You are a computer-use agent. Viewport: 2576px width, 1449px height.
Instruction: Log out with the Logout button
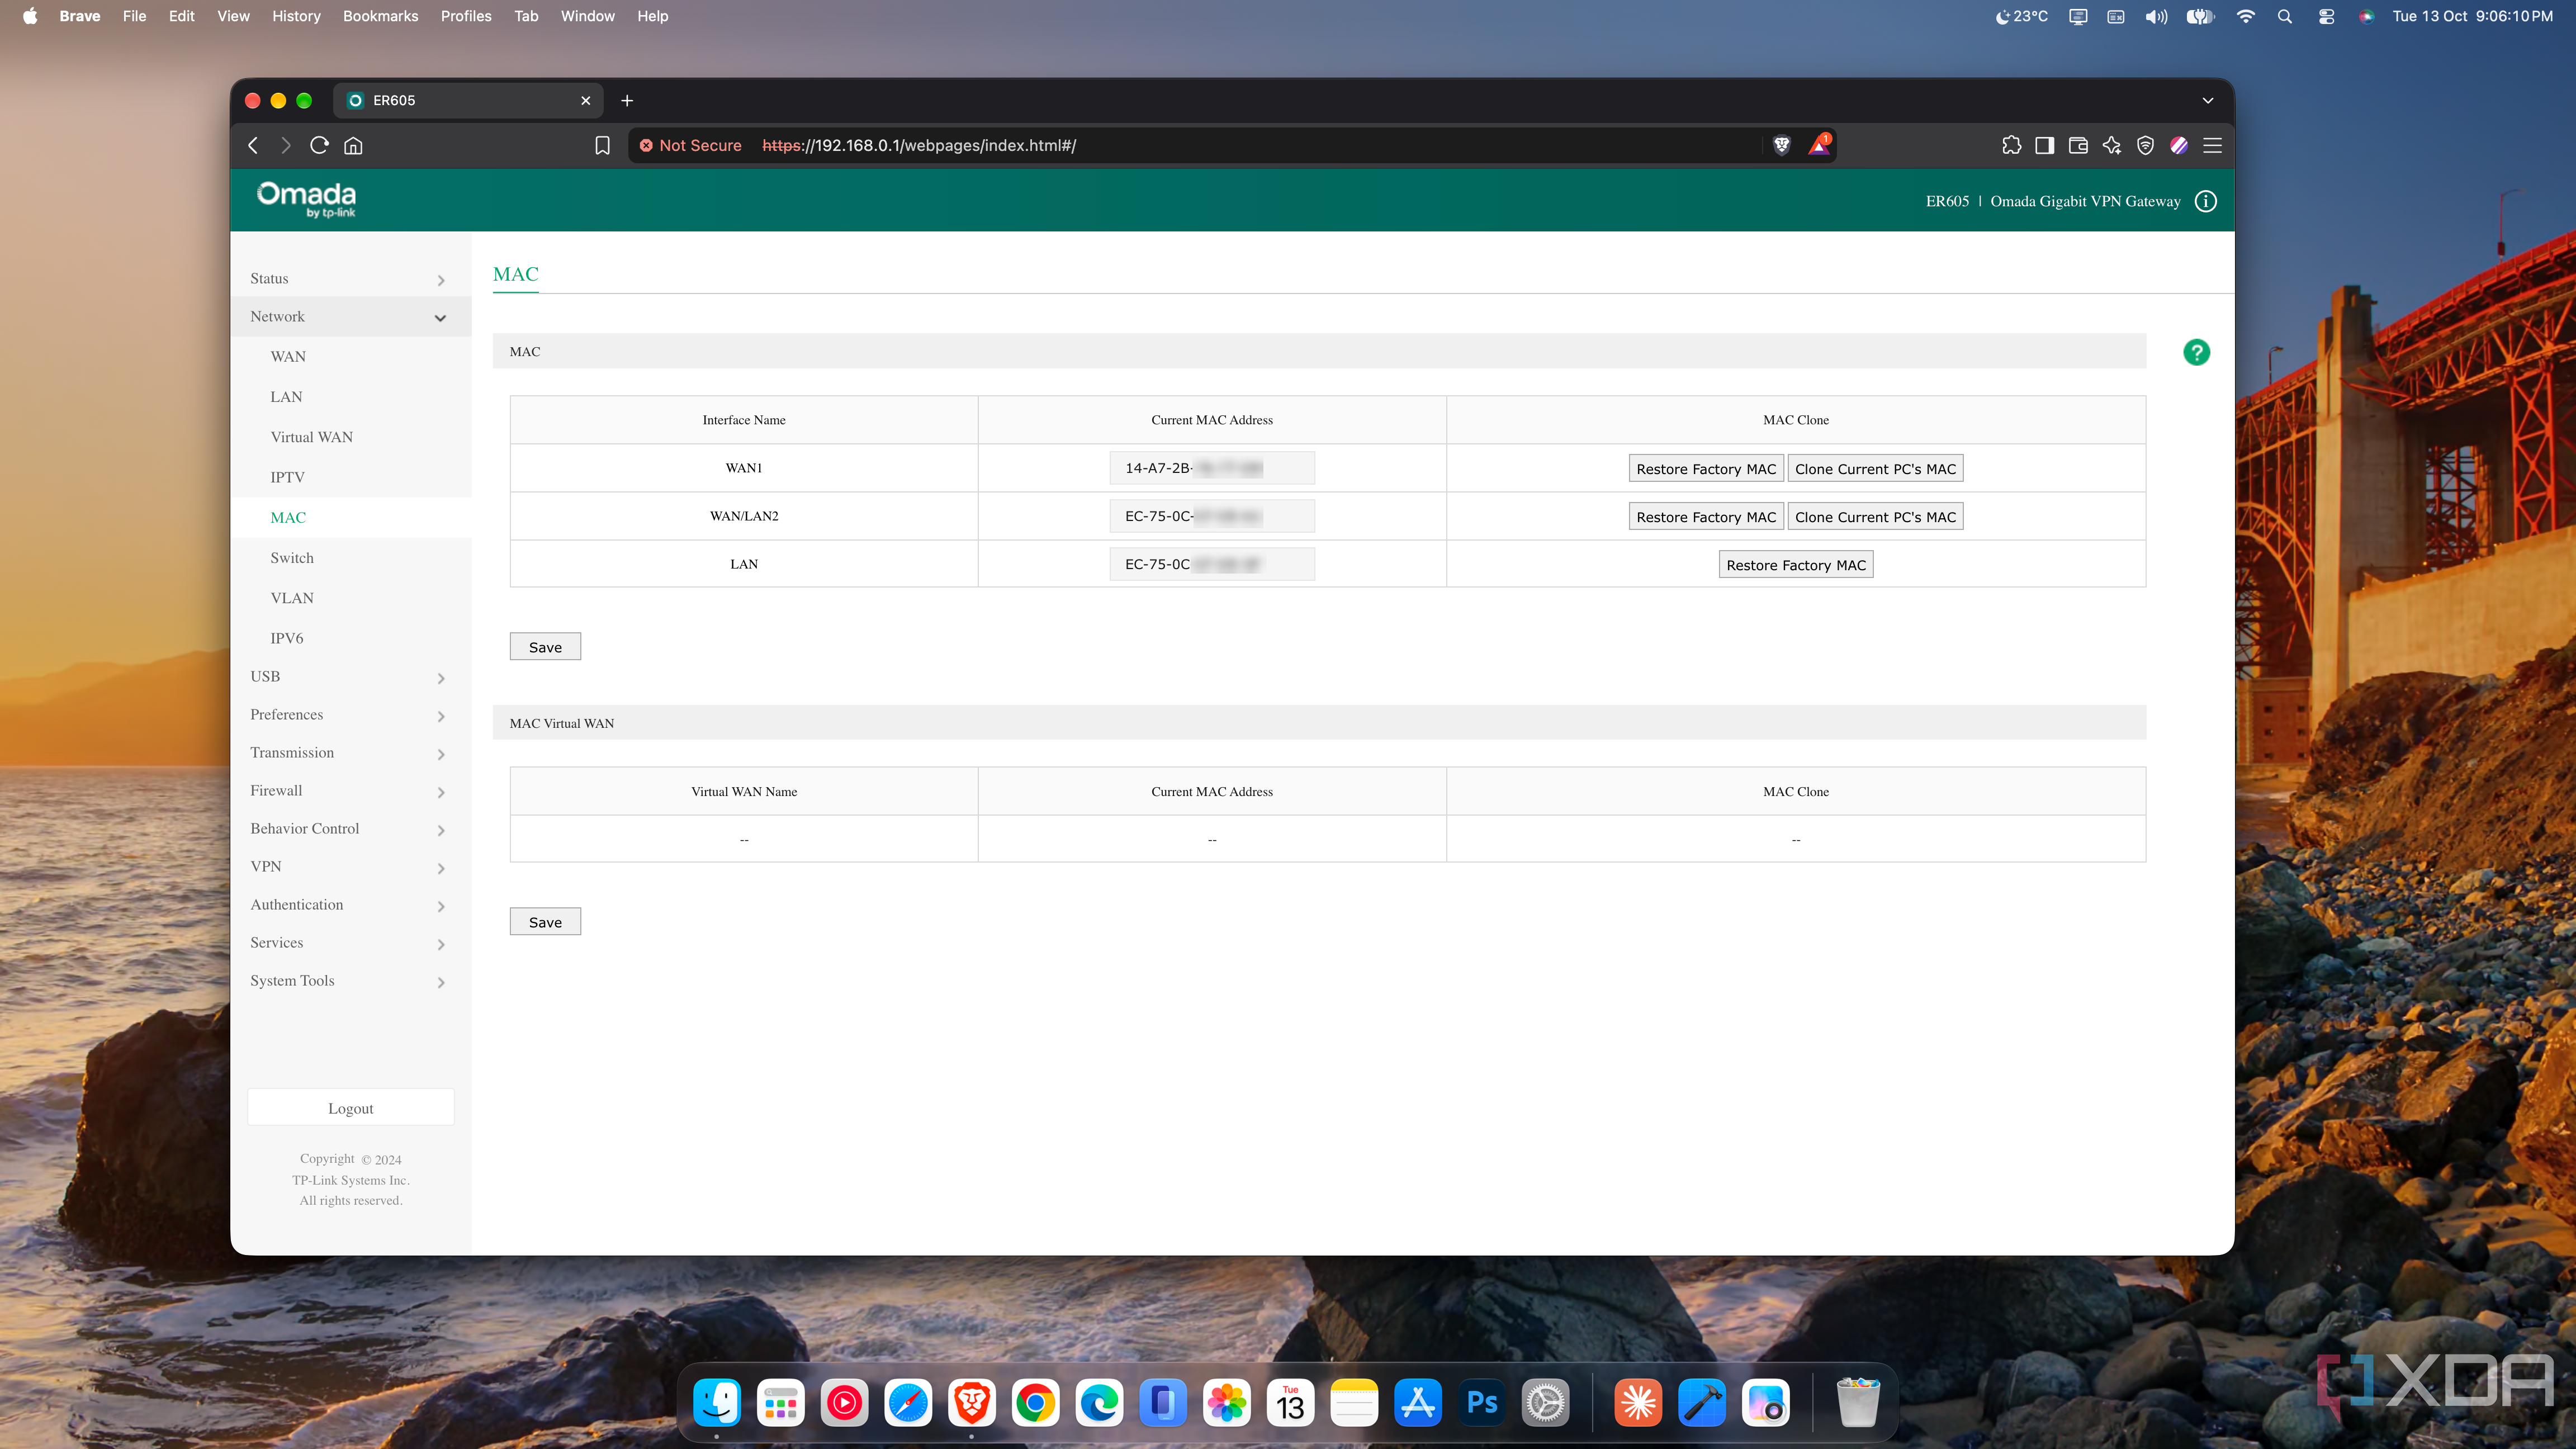click(350, 1107)
